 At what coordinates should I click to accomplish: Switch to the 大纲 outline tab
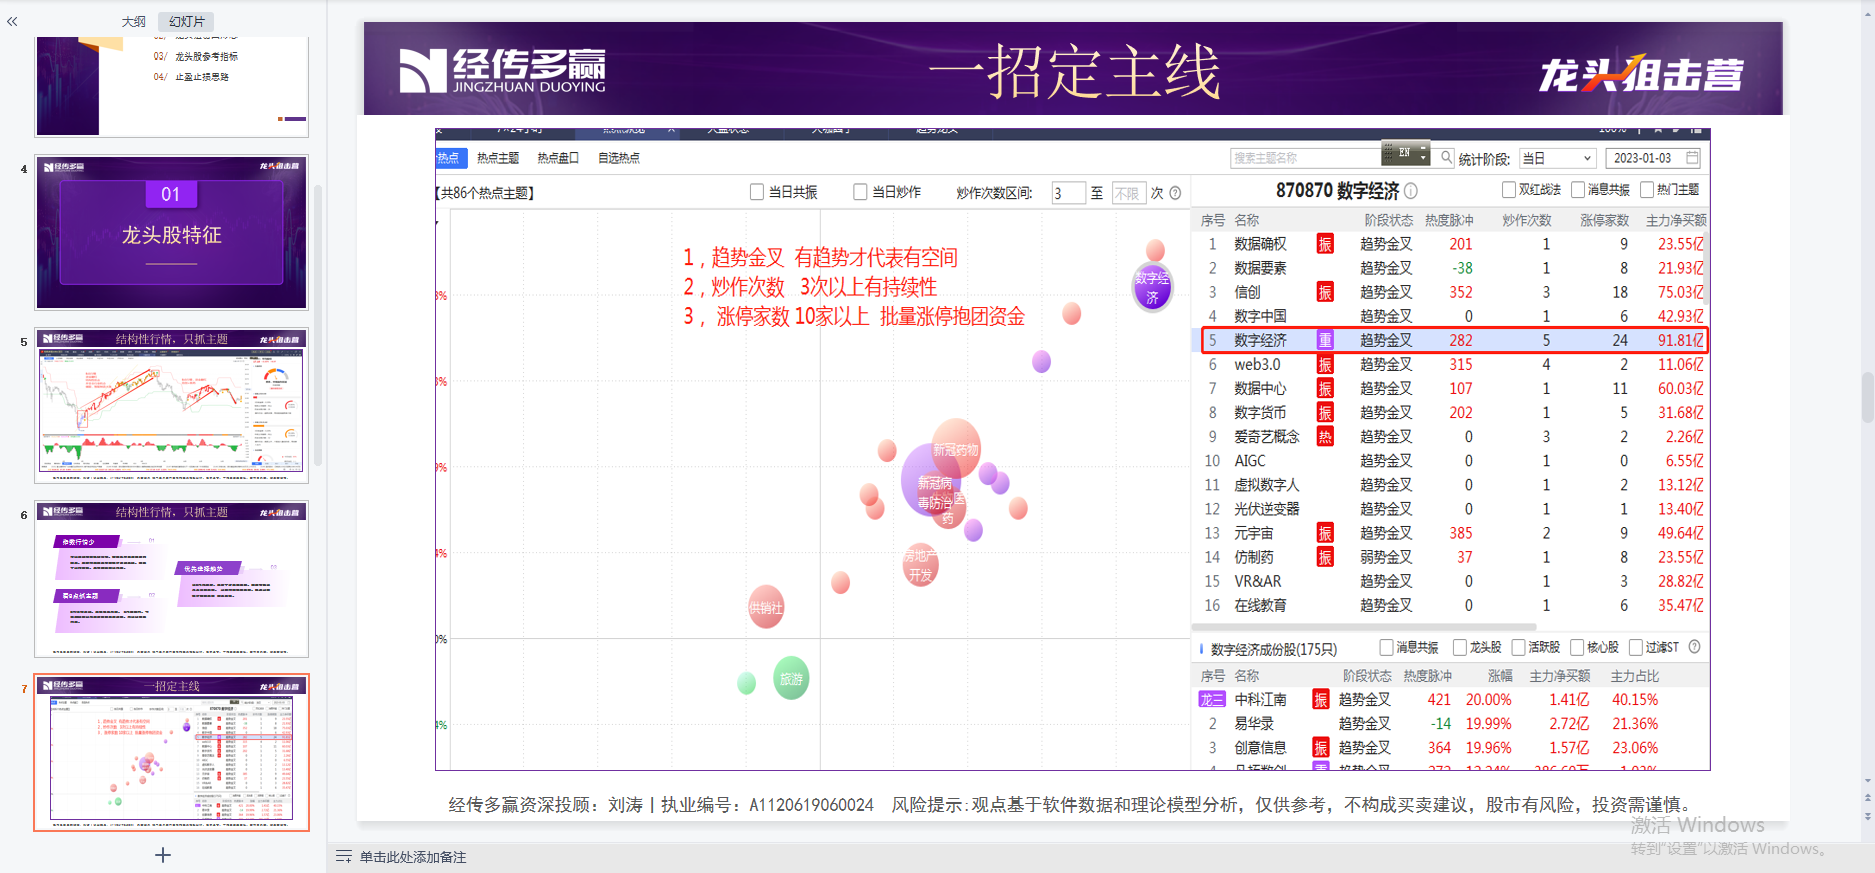coord(133,21)
